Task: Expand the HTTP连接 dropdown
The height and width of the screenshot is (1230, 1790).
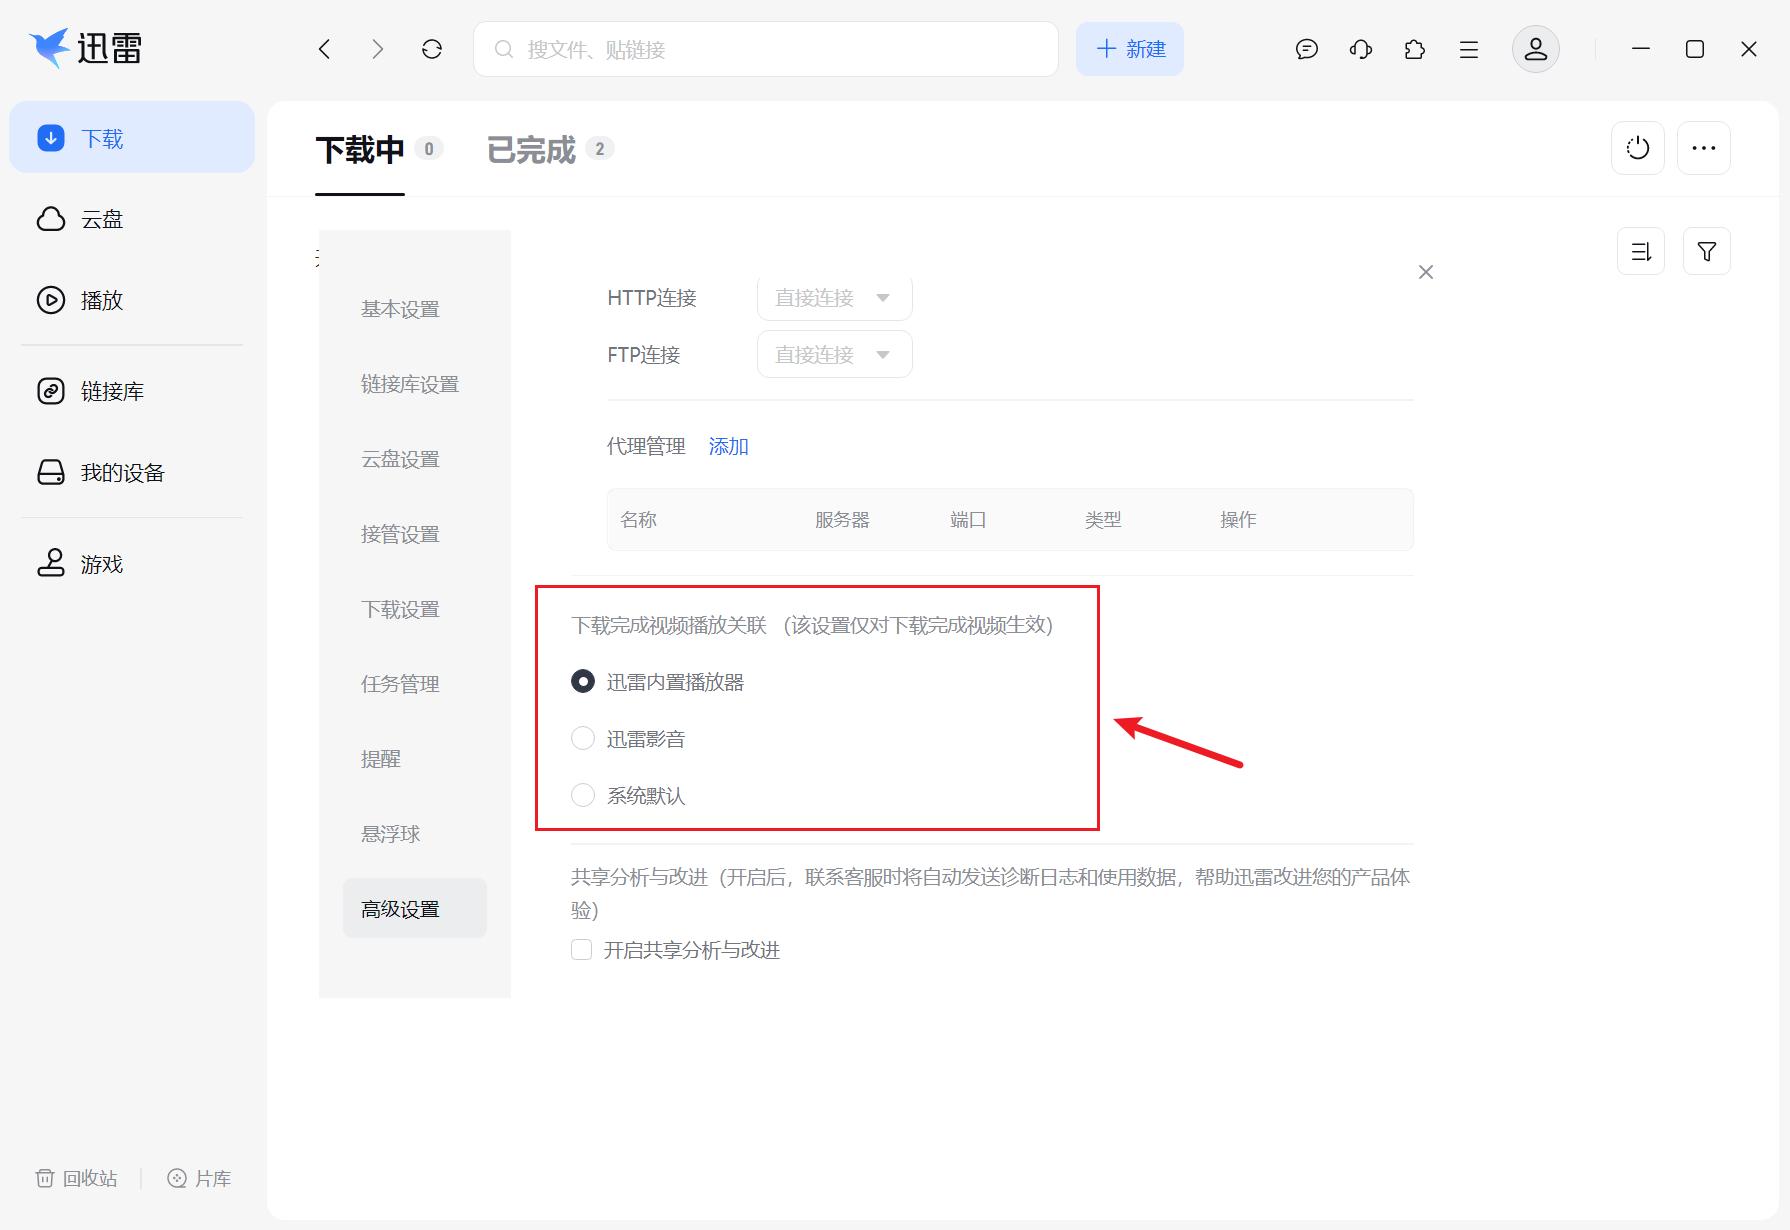Action: point(834,297)
